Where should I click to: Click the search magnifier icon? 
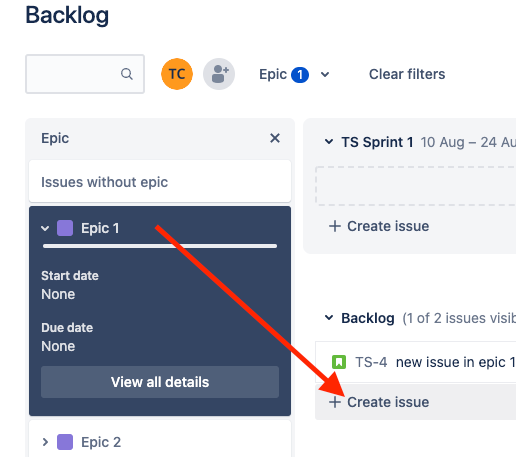(127, 74)
